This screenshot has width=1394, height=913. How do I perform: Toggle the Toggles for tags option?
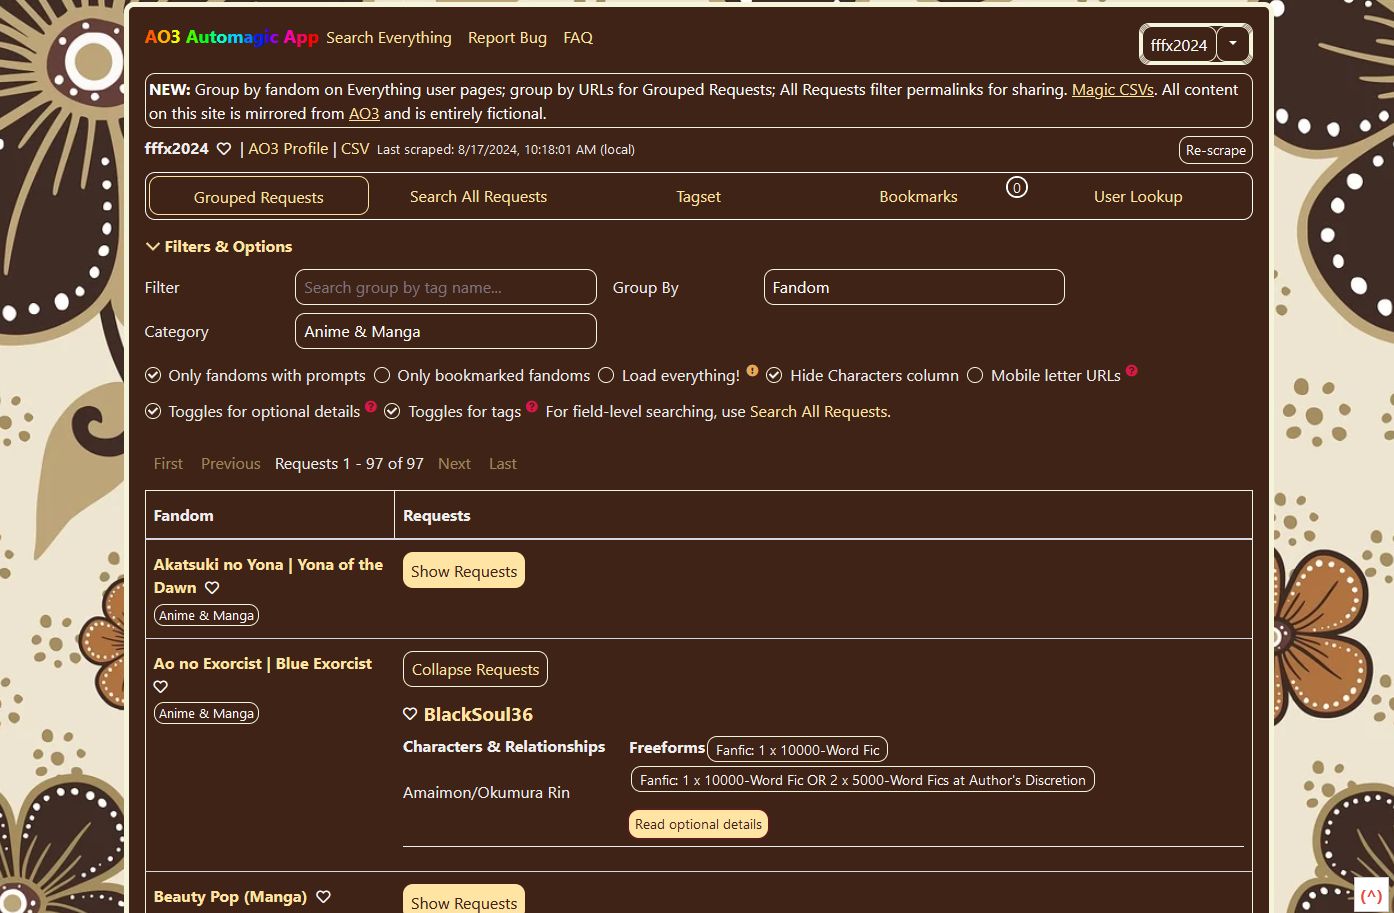click(x=392, y=412)
